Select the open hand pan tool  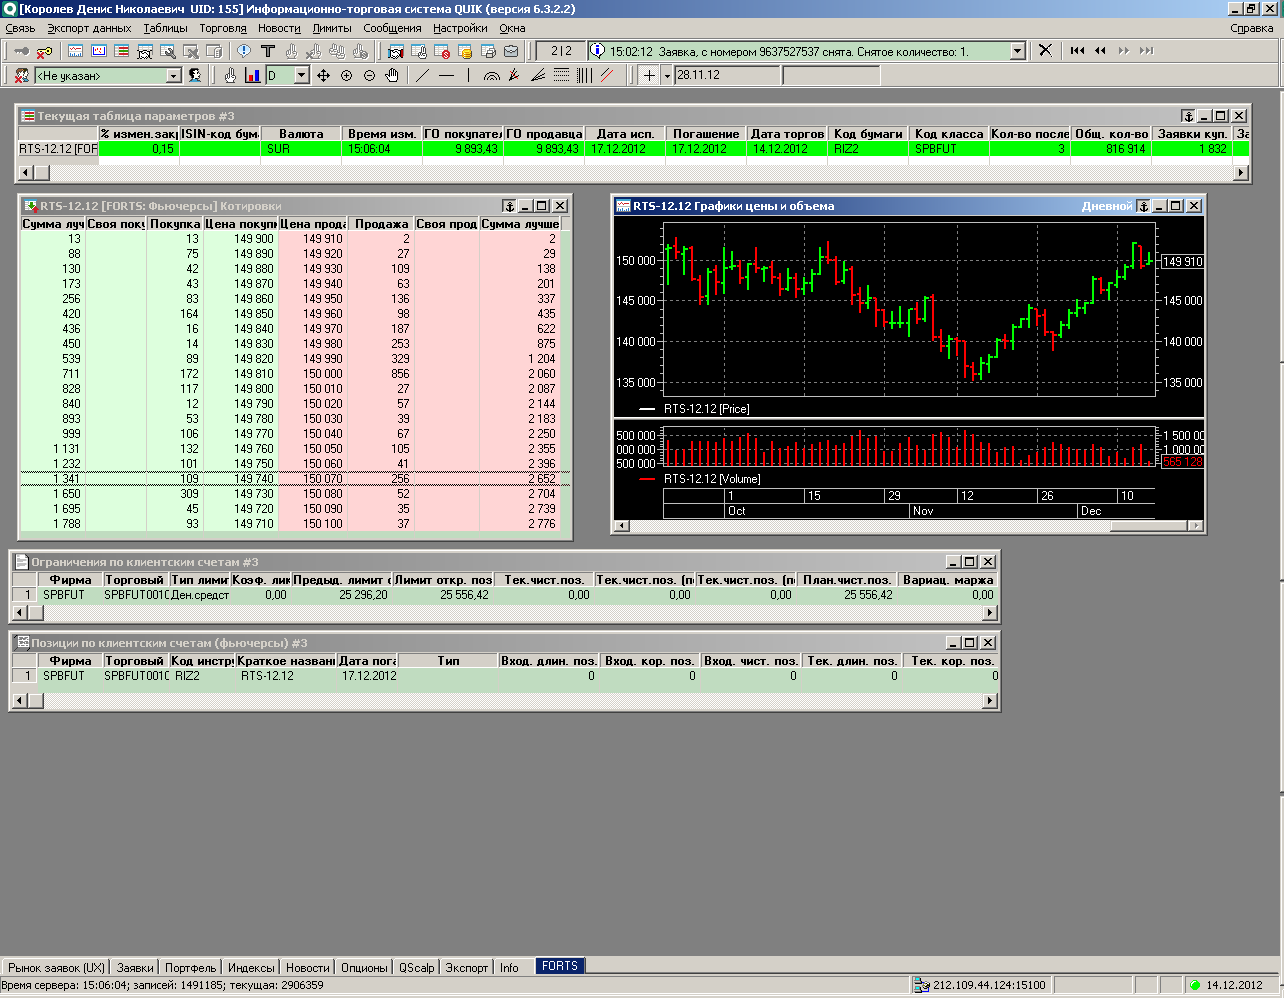392,75
